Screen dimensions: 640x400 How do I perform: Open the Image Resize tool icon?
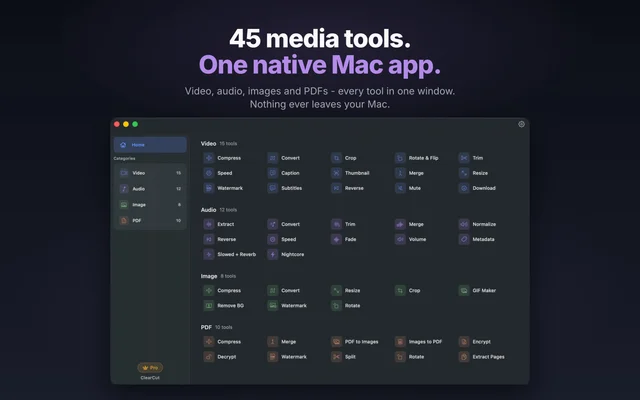pyautogui.click(x=336, y=291)
